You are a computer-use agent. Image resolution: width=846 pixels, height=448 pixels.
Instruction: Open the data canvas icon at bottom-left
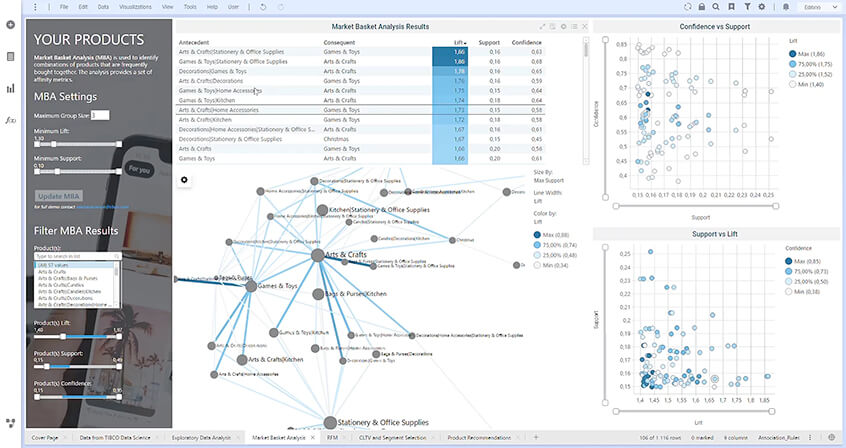tap(10, 424)
